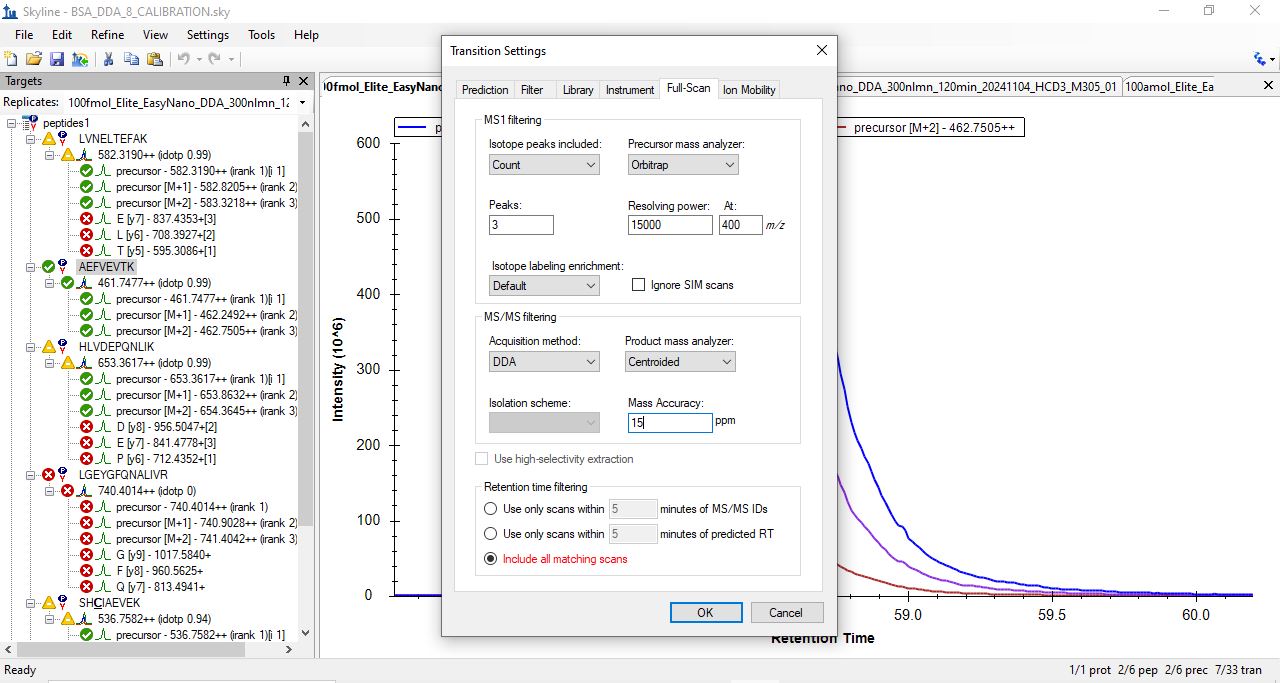
Task: Click the Save floppy disk icon
Action: coord(57,59)
